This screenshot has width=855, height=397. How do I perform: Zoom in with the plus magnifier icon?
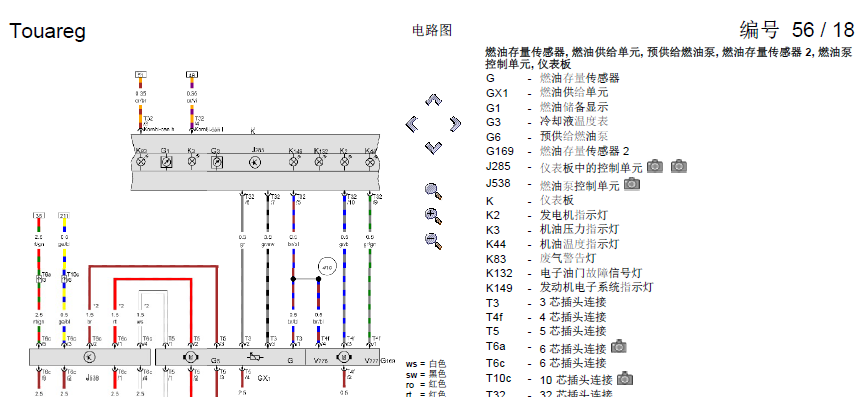(x=433, y=216)
